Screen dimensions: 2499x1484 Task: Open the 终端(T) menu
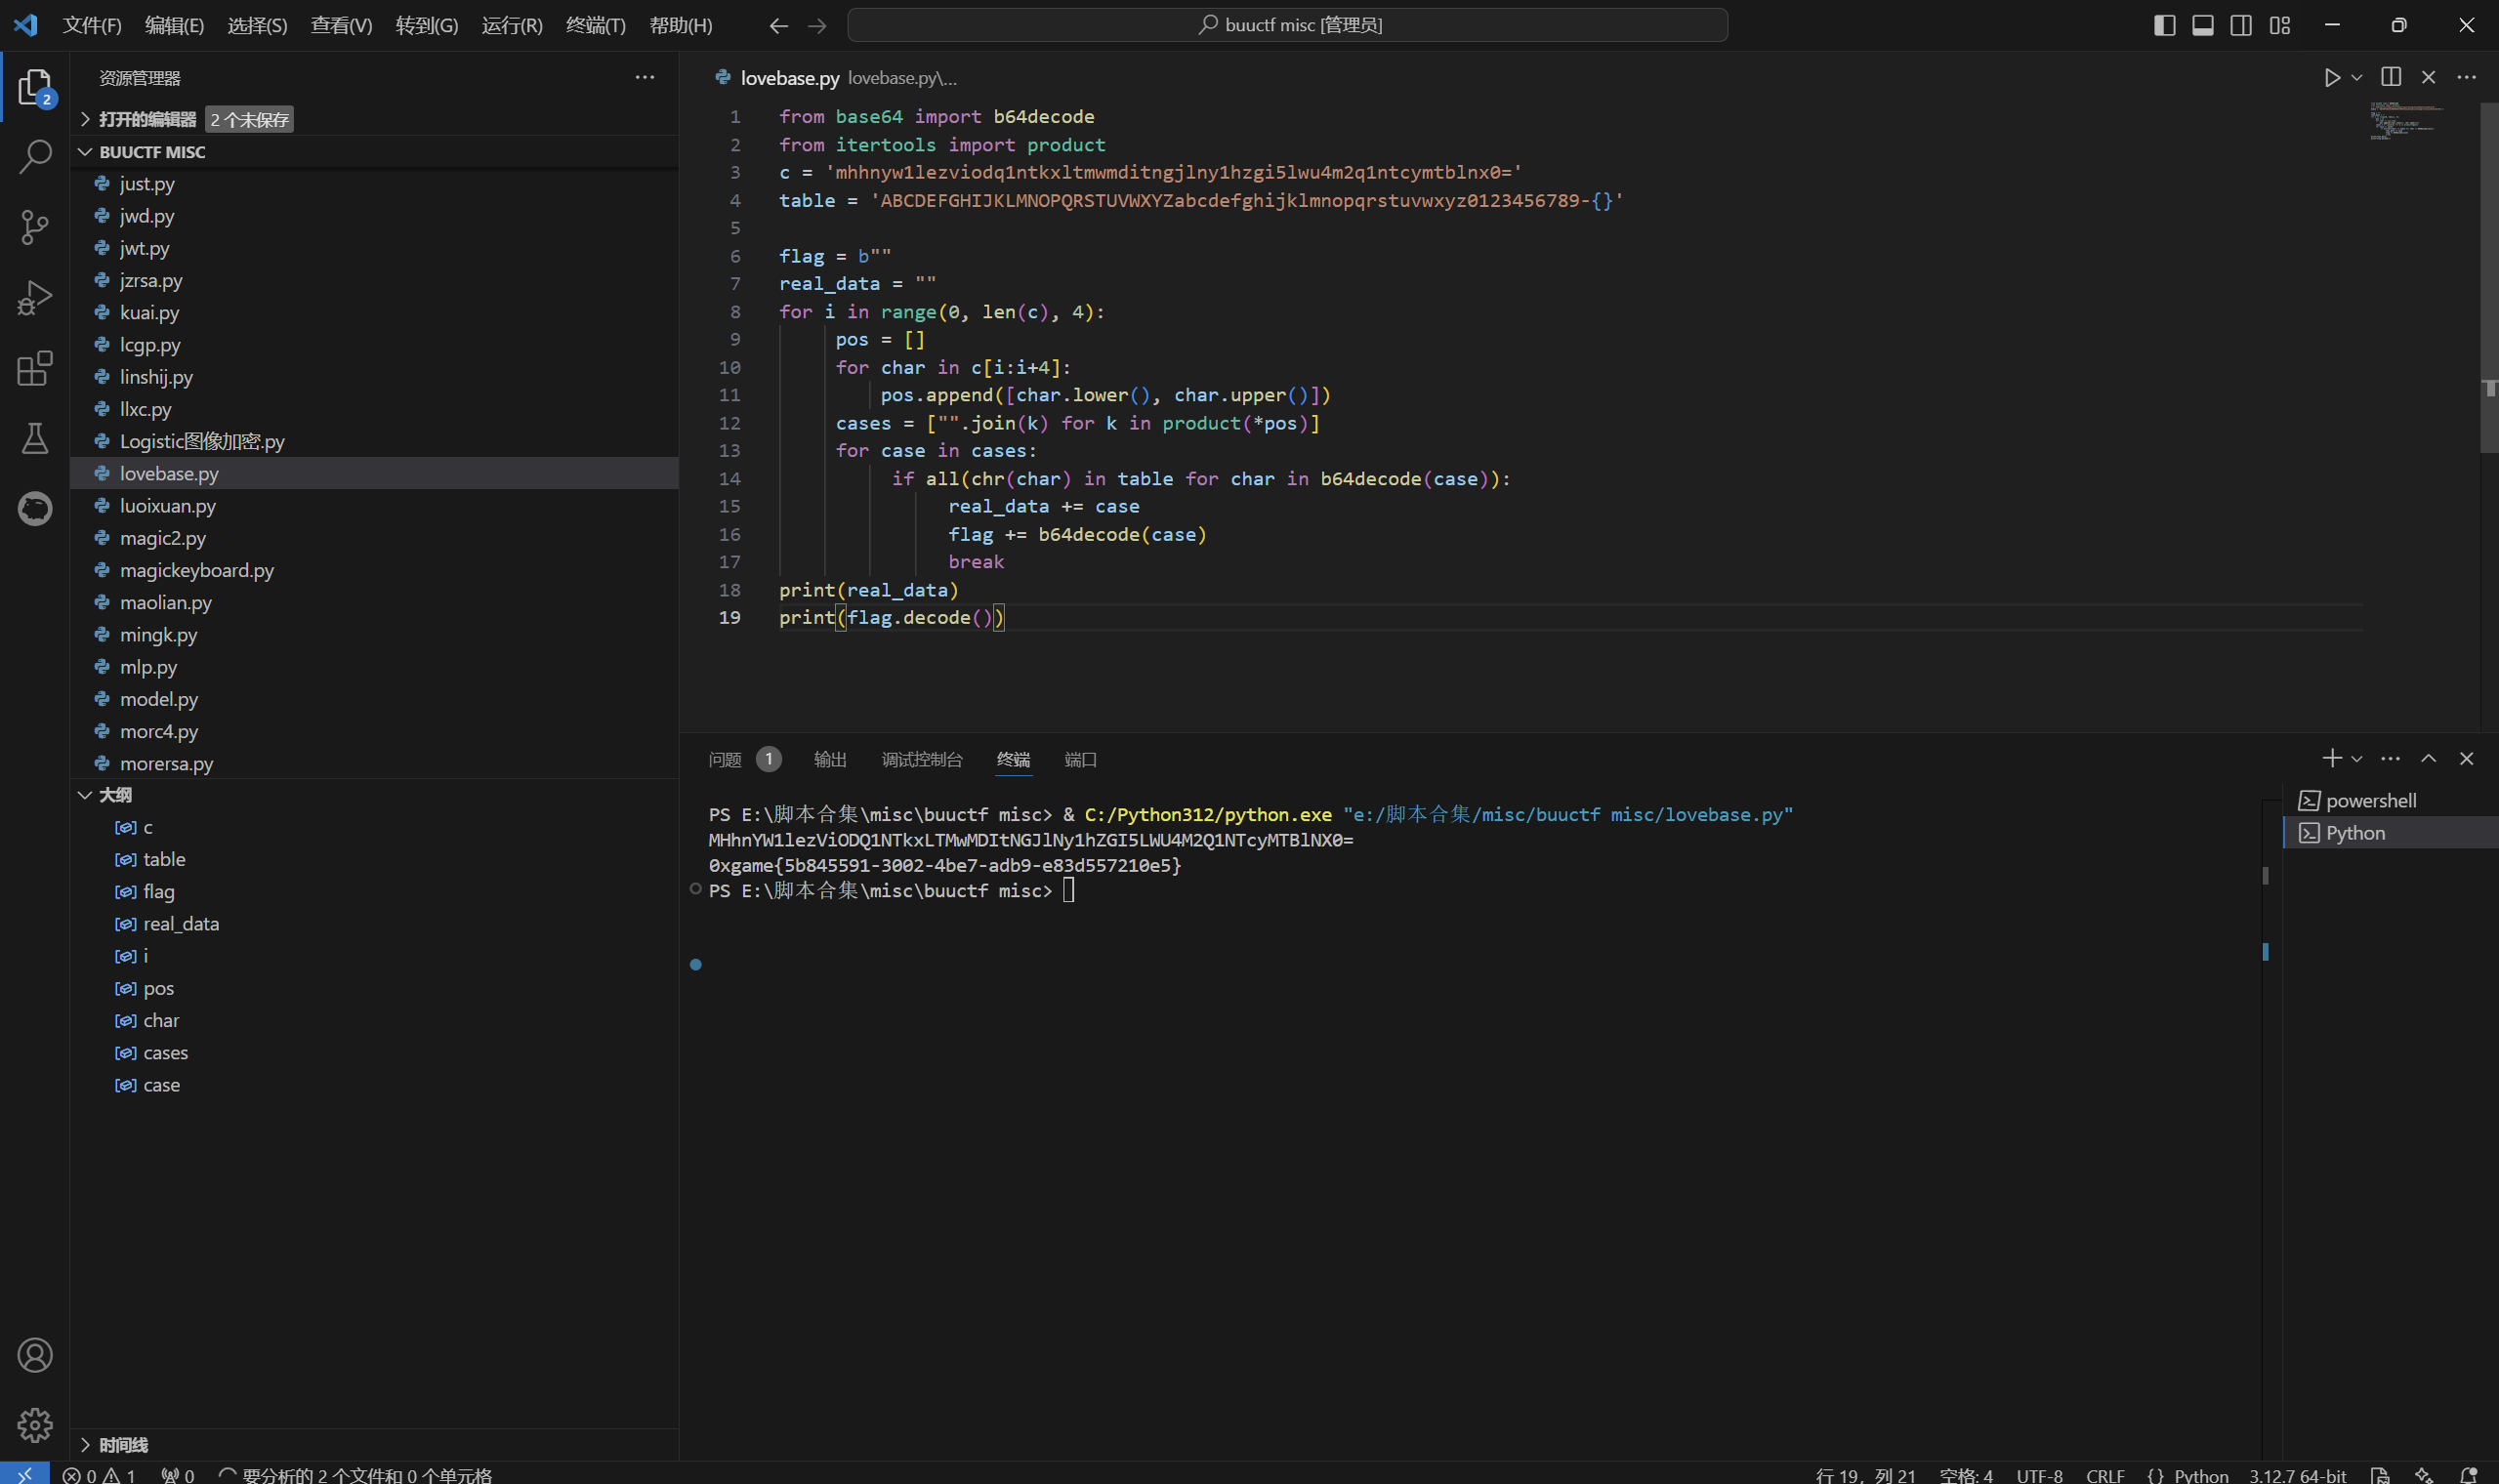tap(595, 25)
